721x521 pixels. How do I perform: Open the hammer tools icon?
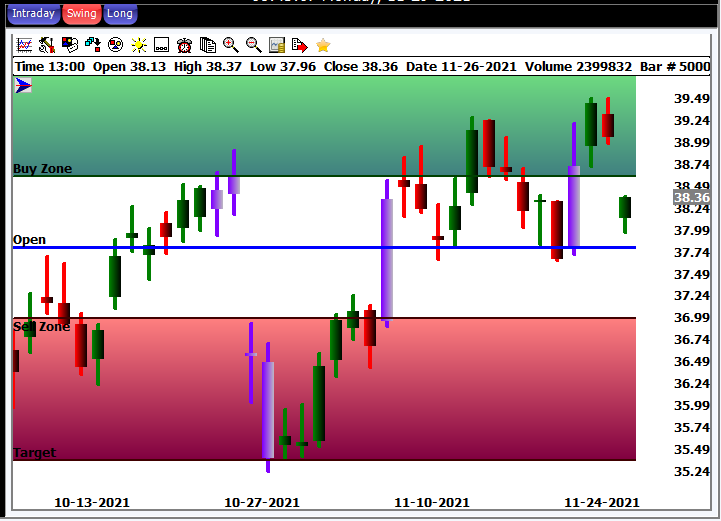point(46,45)
